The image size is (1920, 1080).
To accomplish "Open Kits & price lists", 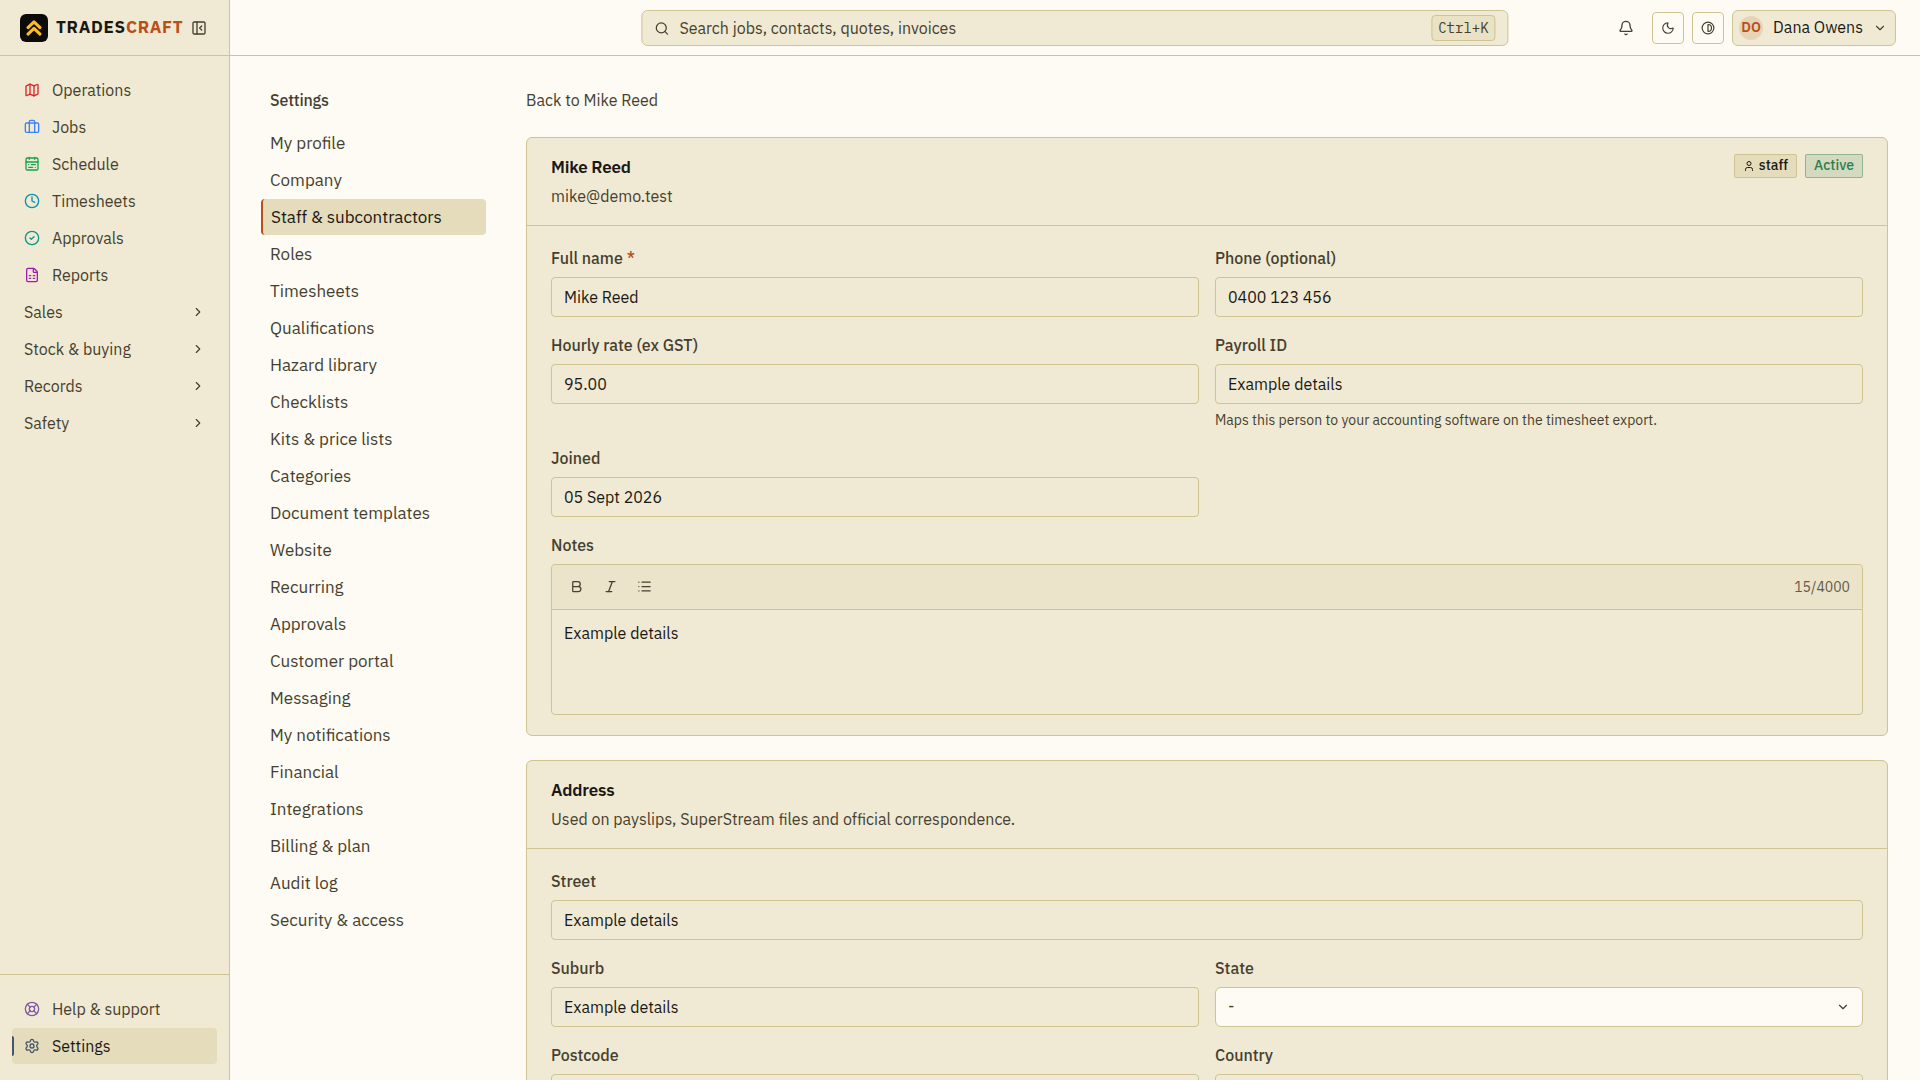I will point(373,439).
